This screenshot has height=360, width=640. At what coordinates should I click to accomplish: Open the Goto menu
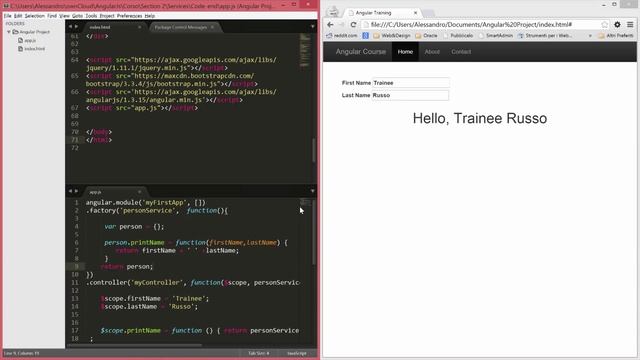[x=77, y=16]
